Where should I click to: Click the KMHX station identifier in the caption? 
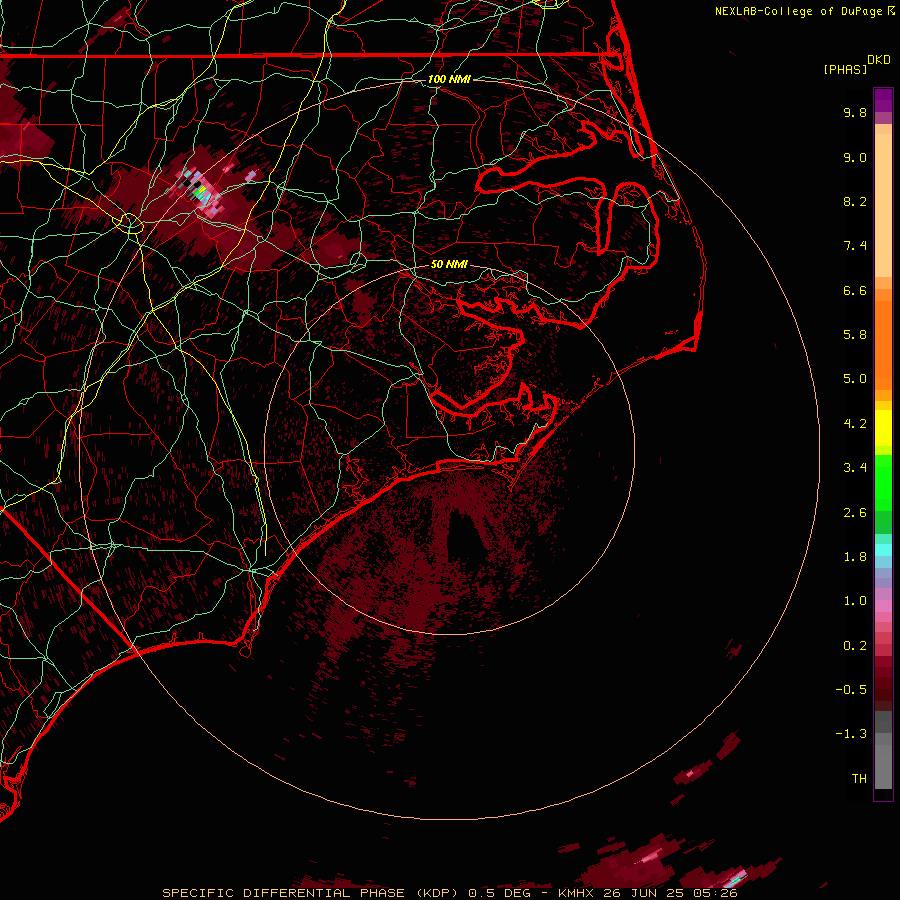pos(575,893)
